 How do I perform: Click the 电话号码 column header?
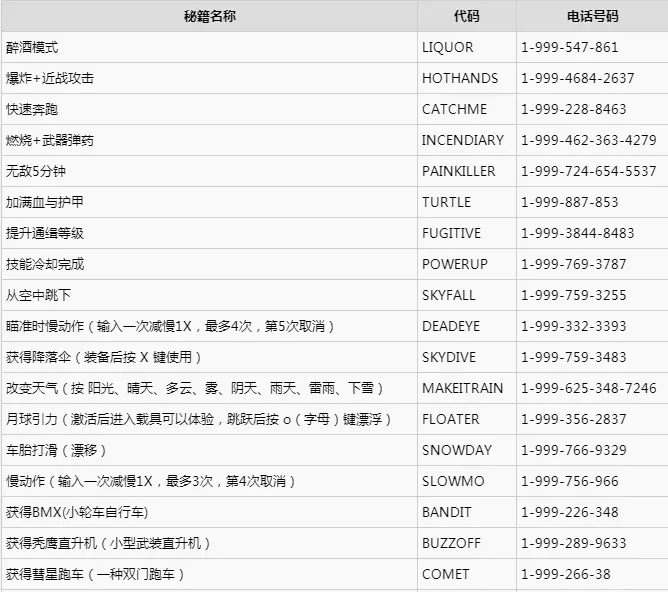[592, 16]
